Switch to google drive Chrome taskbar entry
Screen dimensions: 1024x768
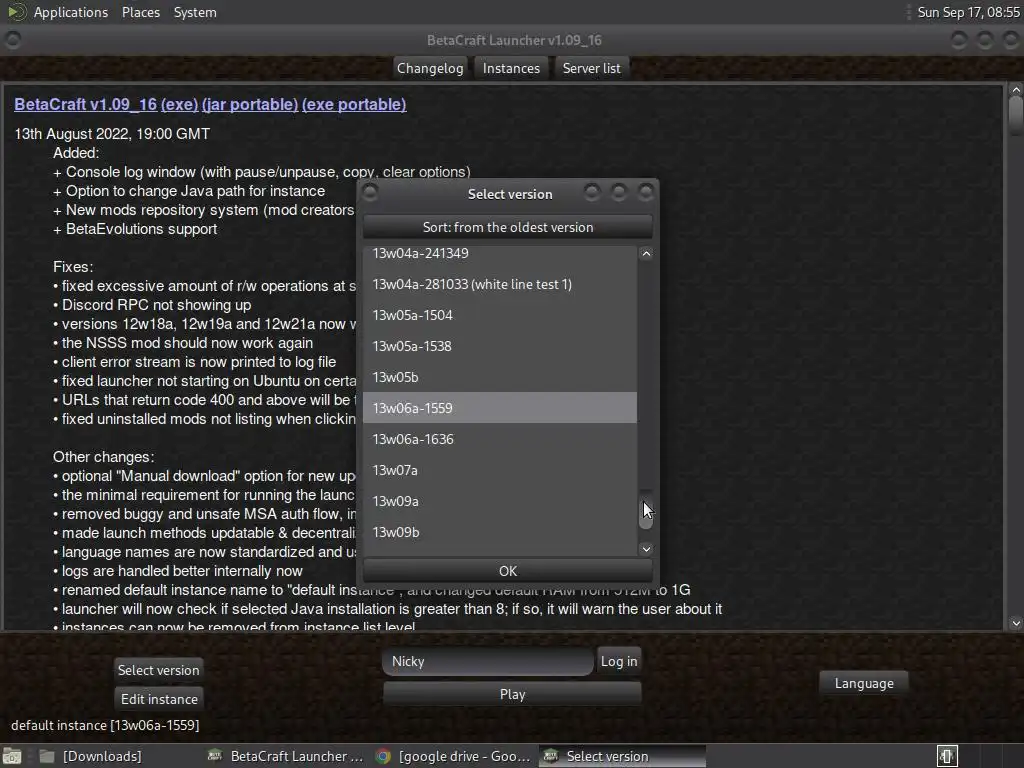coord(453,756)
